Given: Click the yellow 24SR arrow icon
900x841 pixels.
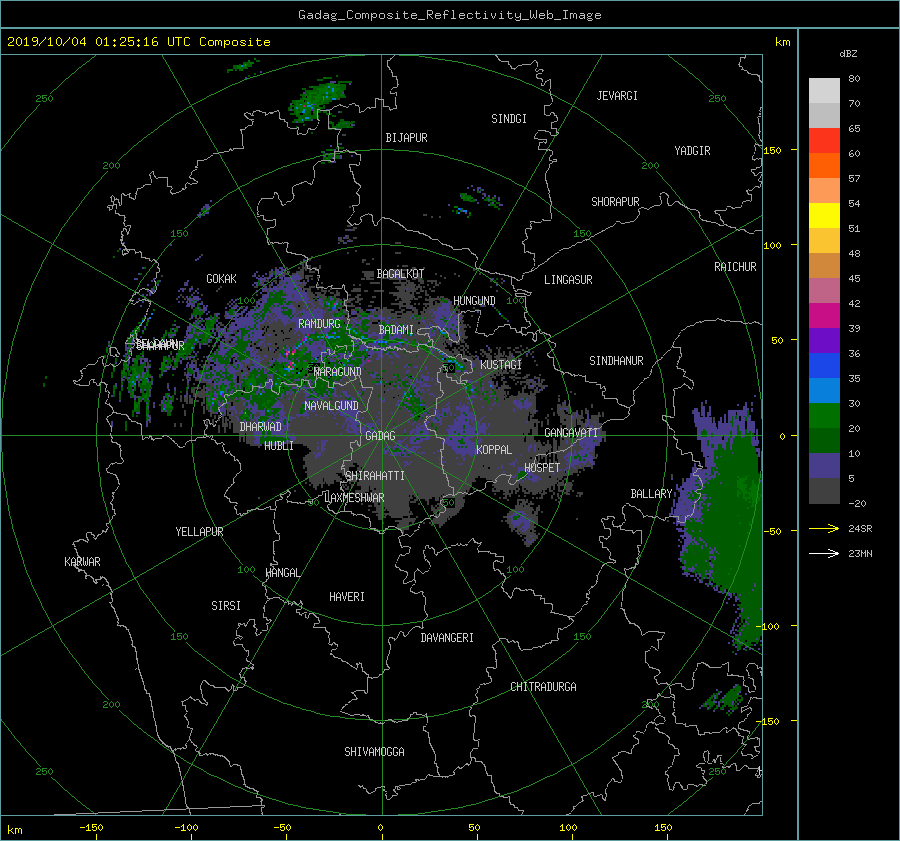Looking at the screenshot, I should 824,528.
